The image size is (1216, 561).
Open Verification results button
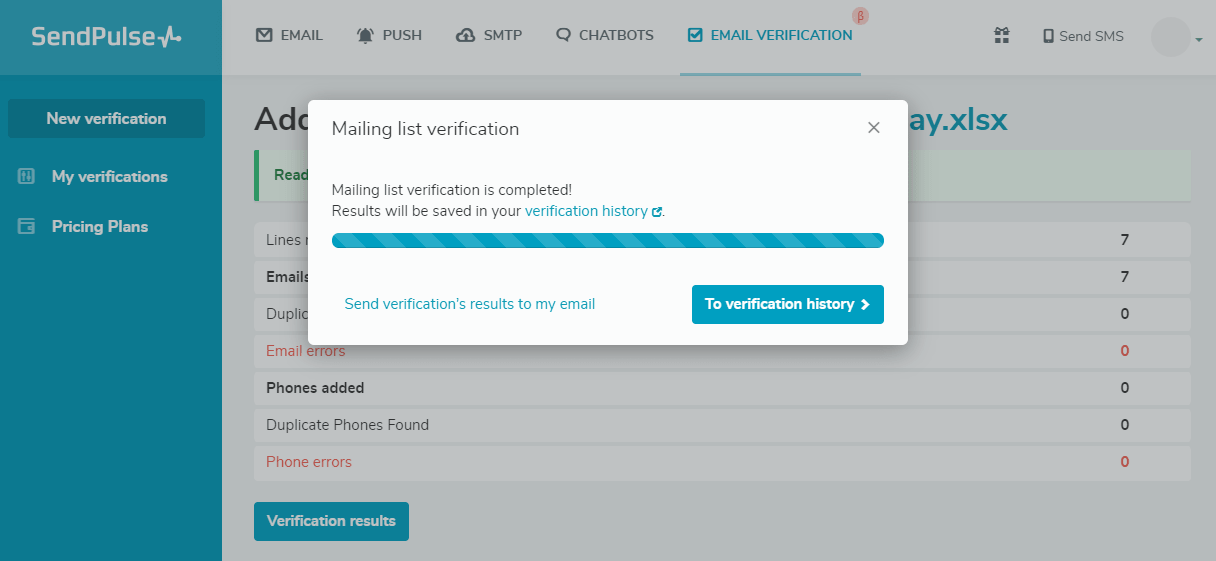pyautogui.click(x=331, y=521)
